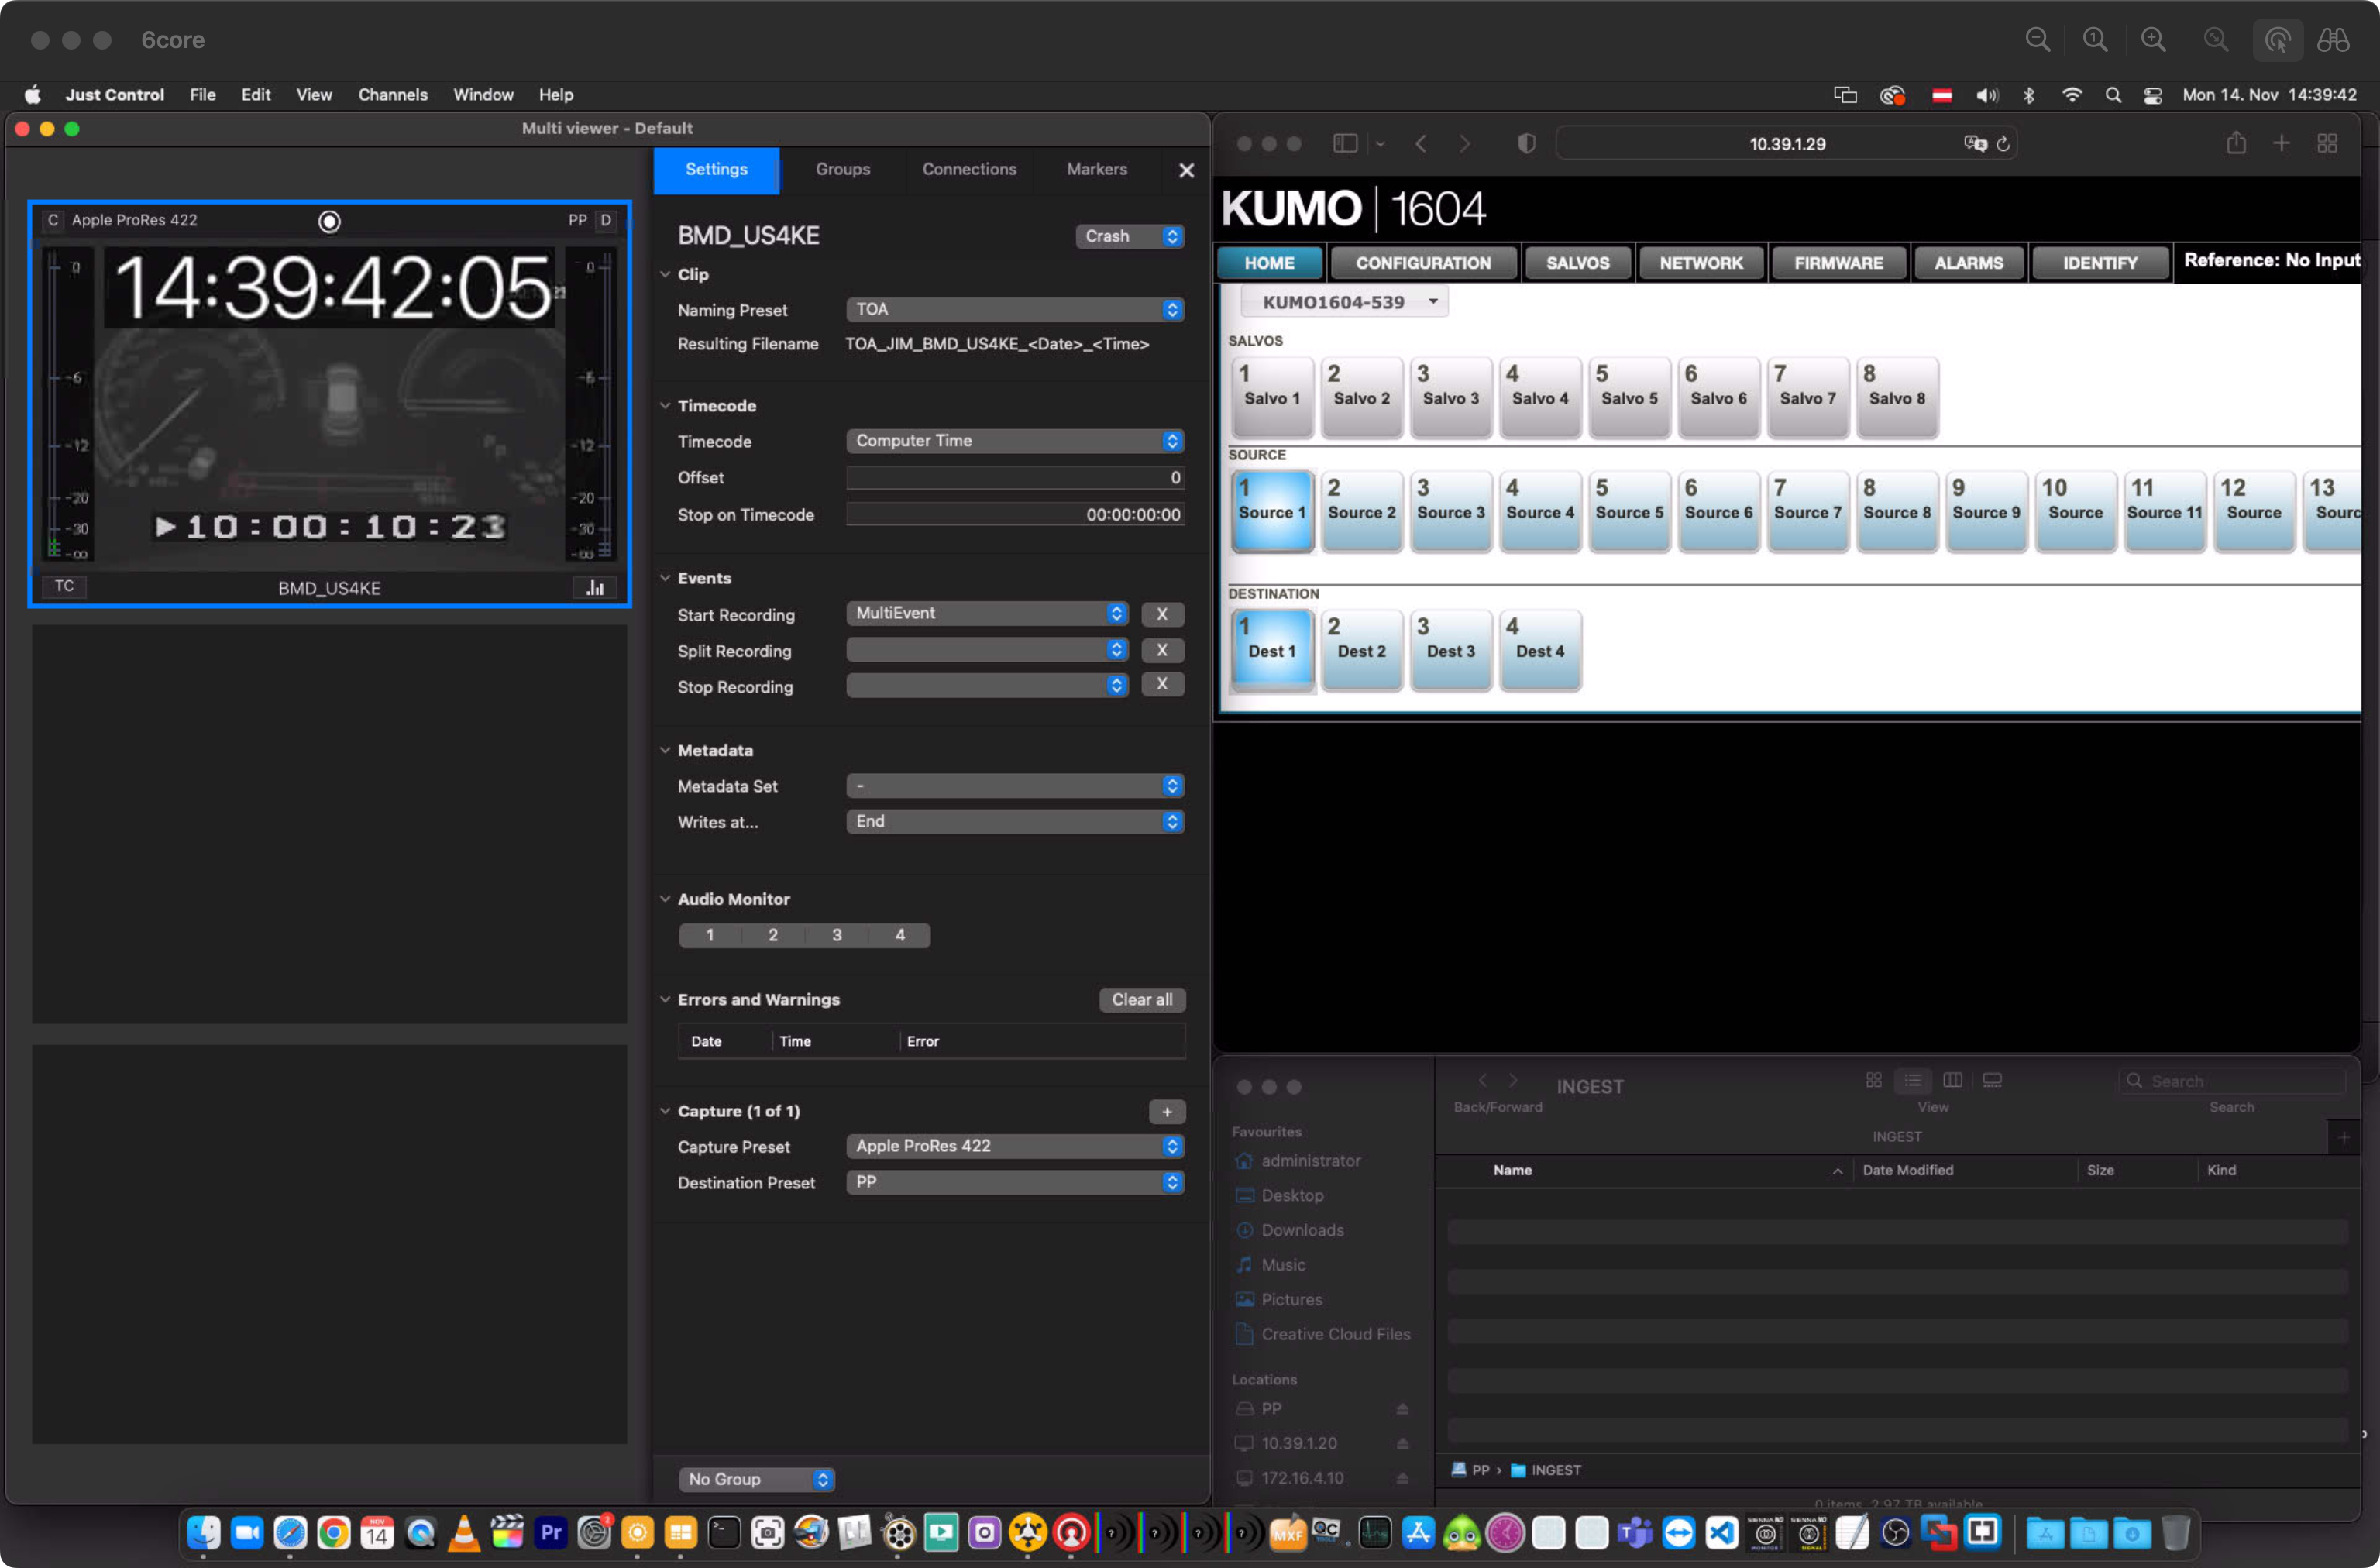Toggle audio monitor channel 2
2380x1568 pixels.
pos(773,935)
